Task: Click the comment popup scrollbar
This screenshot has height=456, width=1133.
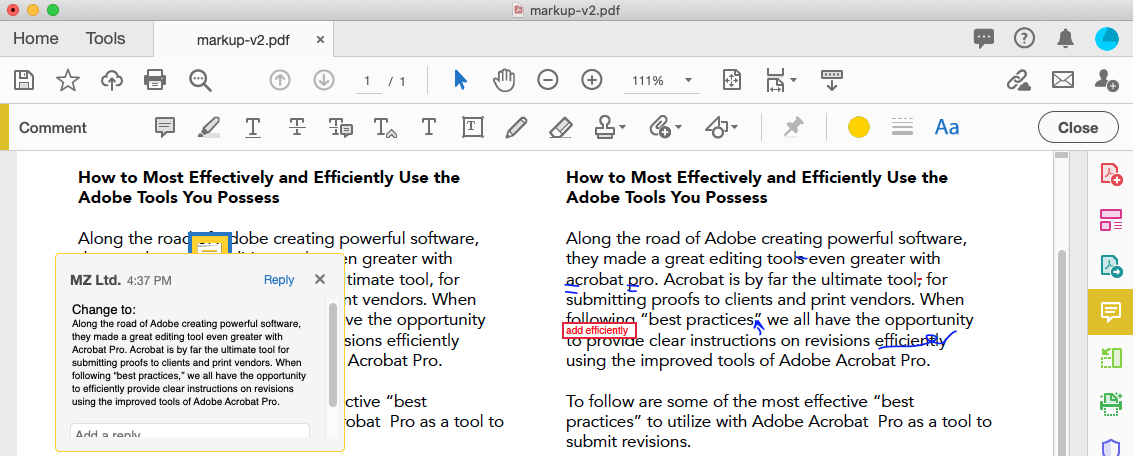Action: pos(332,354)
